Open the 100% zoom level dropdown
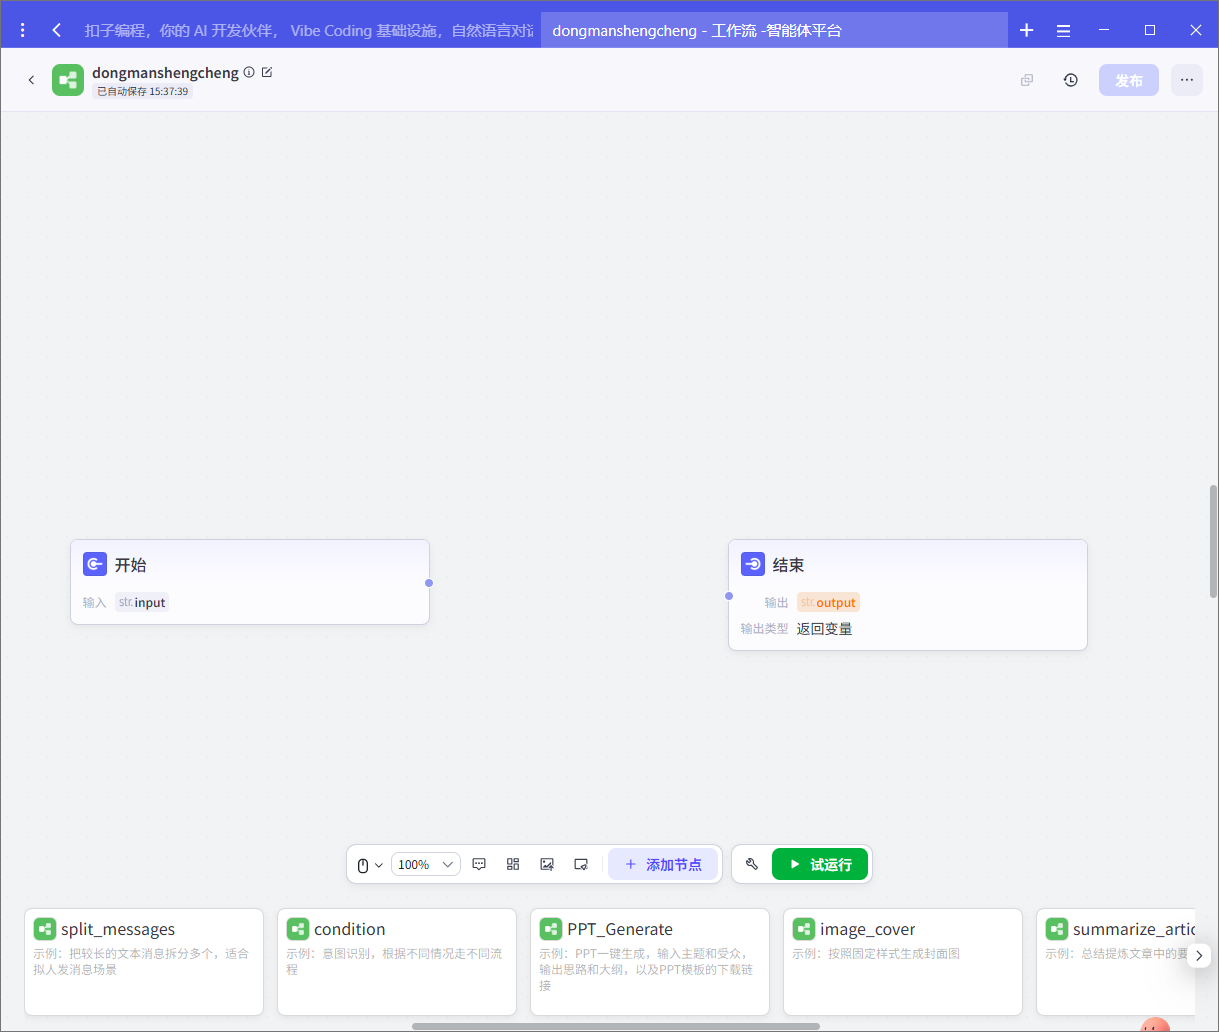Screen dimensions: 1219x1032 [x=426, y=865]
